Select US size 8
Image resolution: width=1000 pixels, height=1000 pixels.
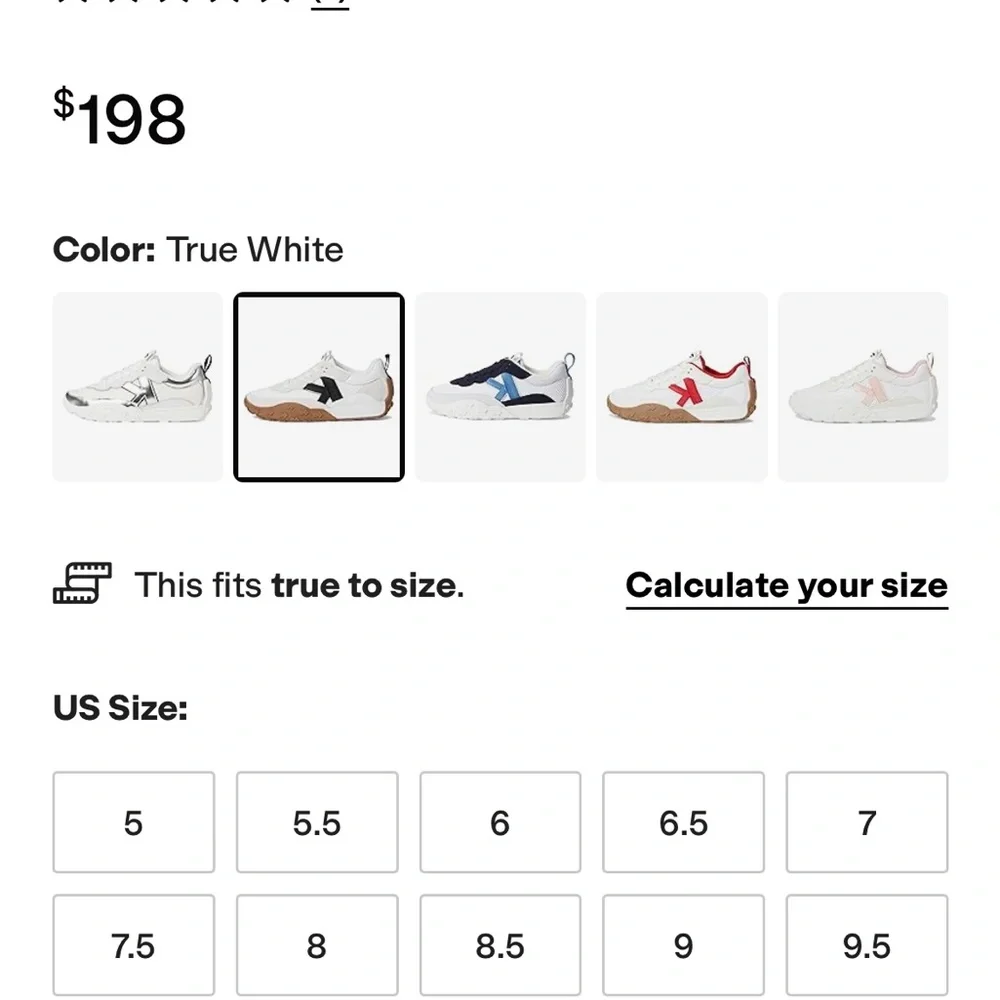point(317,945)
